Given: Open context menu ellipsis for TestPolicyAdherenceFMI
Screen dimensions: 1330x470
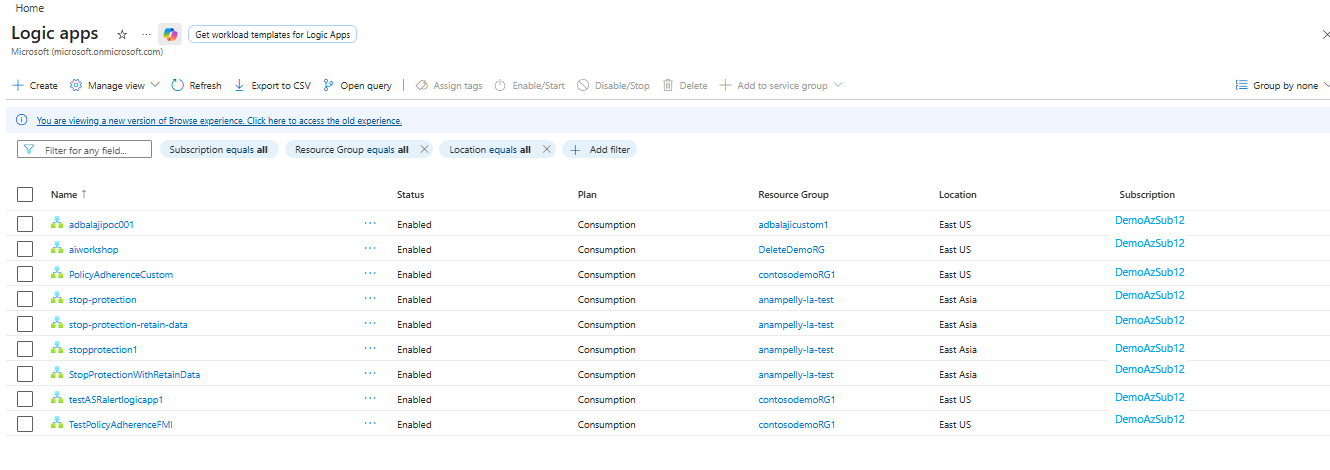Looking at the screenshot, I should (x=370, y=424).
